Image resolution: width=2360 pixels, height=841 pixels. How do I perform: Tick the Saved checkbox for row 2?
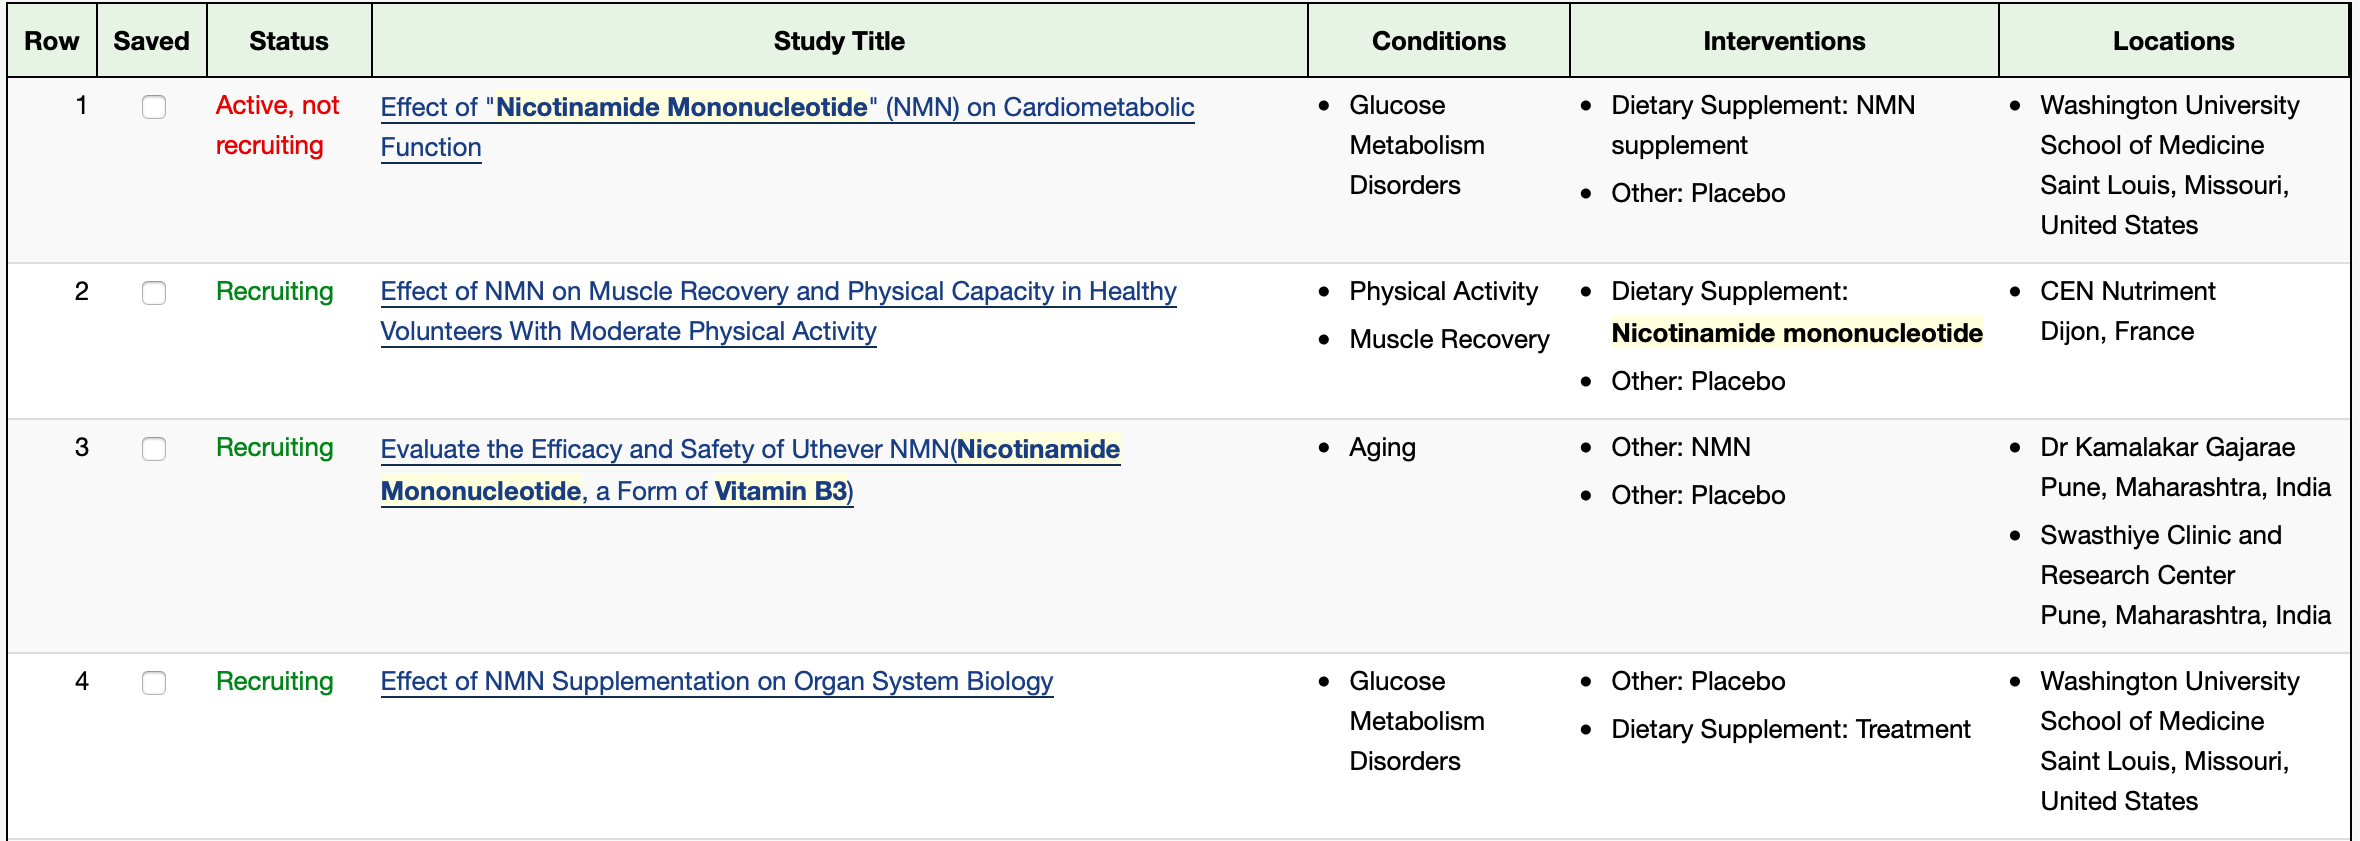click(154, 293)
